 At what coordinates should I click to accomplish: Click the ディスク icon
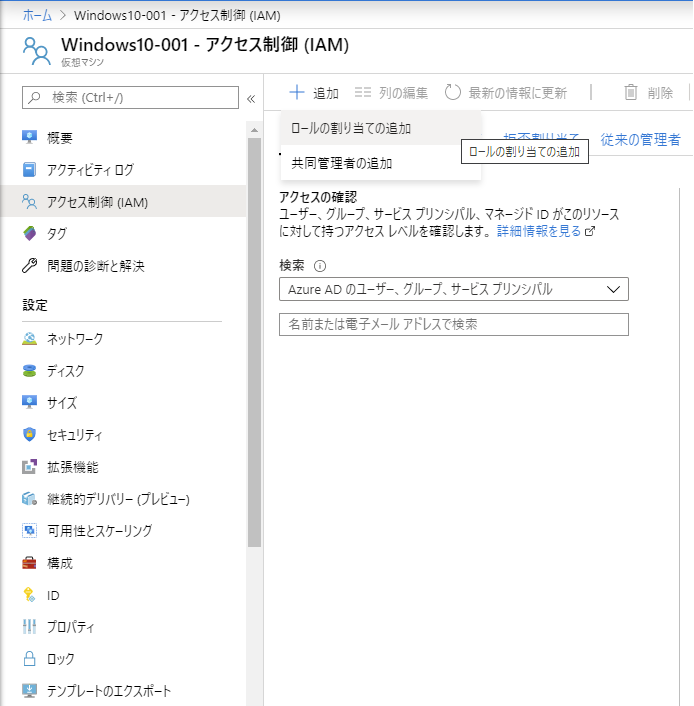point(29,371)
